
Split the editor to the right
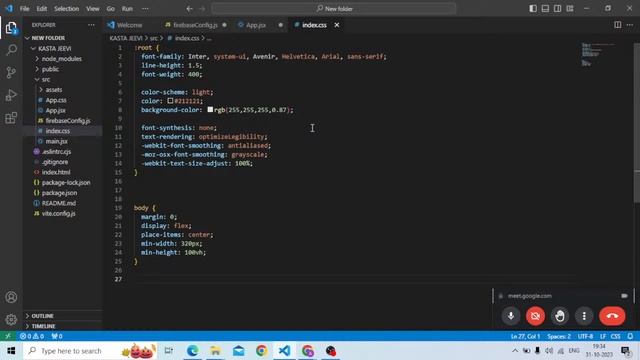tap(618, 25)
